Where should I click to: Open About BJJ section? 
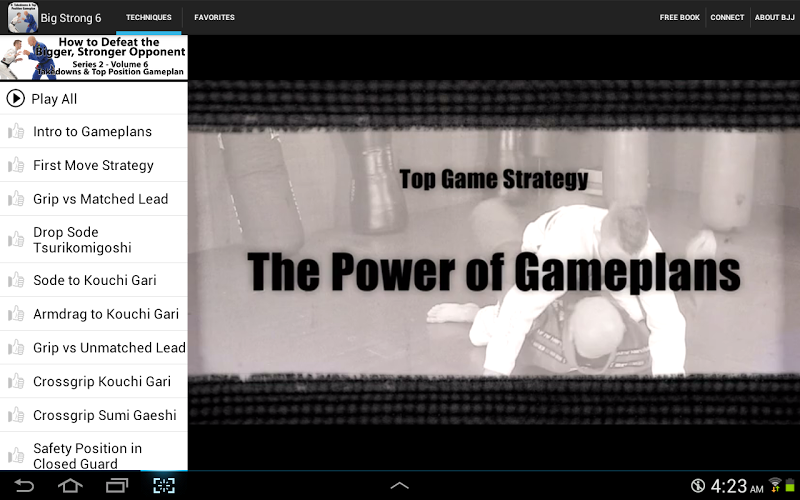[x=774, y=17]
